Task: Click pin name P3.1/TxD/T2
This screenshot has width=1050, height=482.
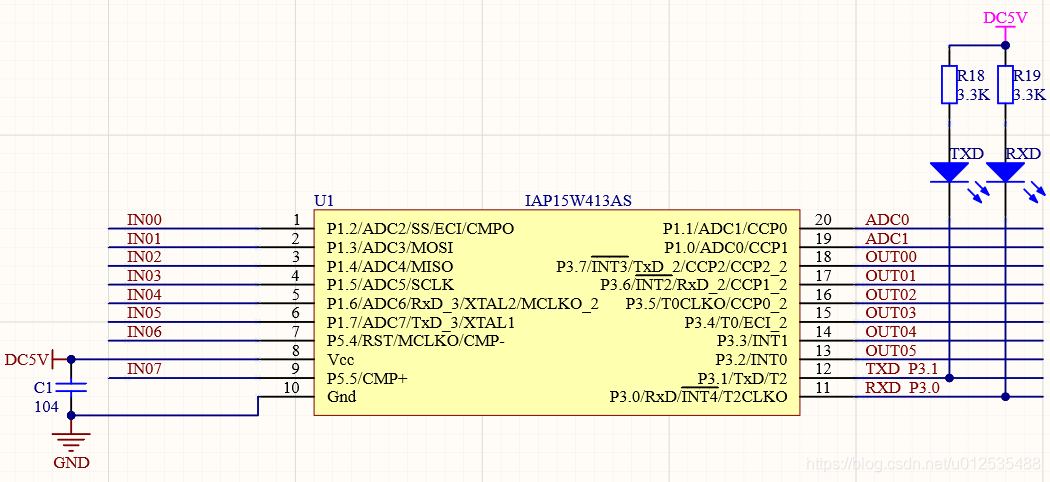Action: pos(743,378)
